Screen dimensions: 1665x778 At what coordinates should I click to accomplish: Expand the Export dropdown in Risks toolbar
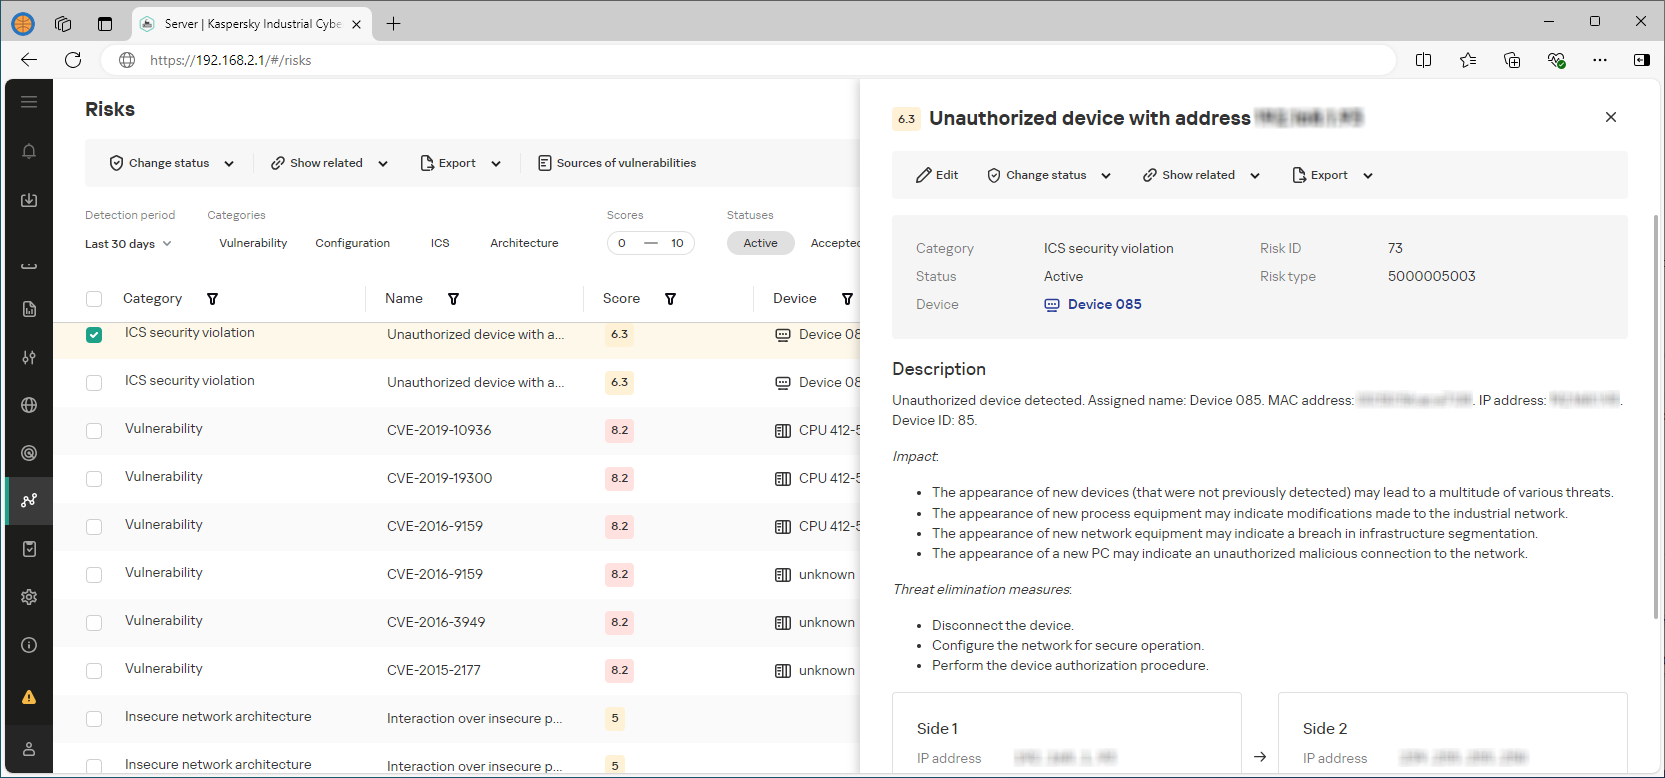click(461, 163)
